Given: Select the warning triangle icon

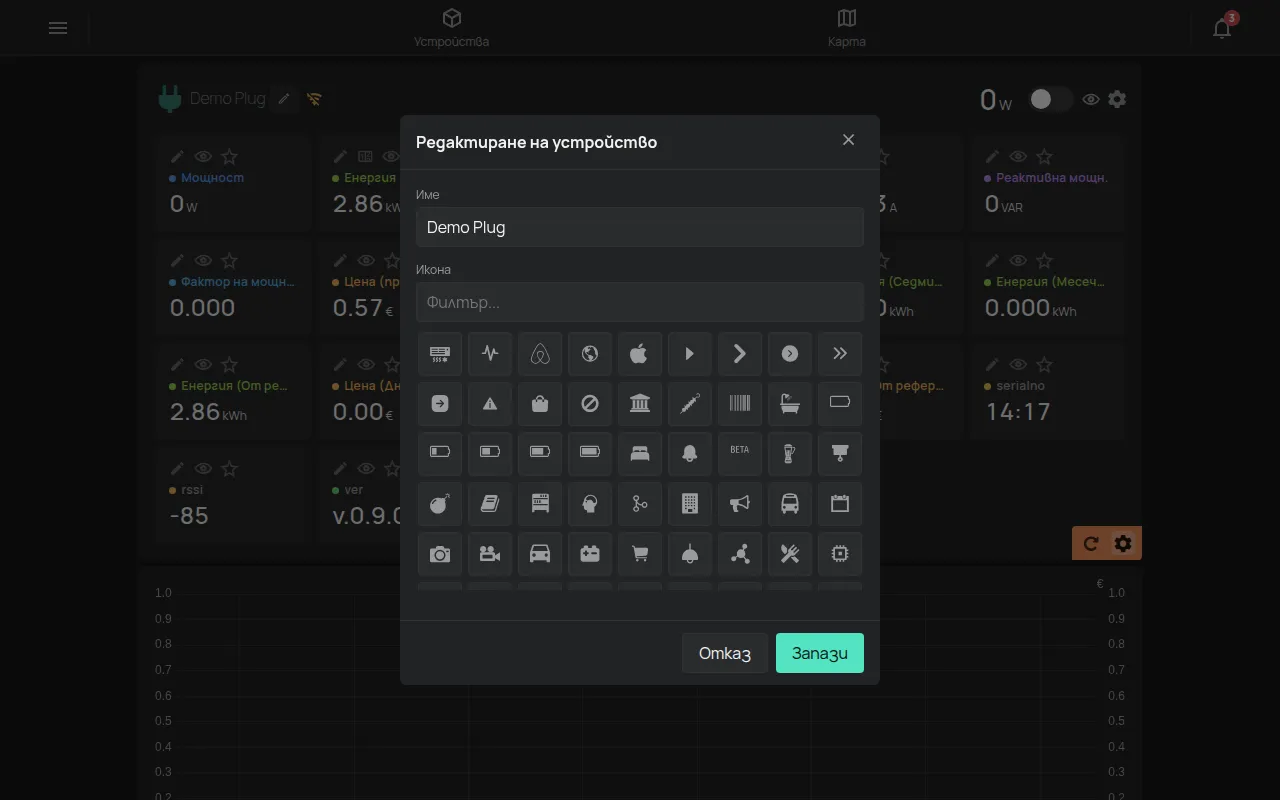Looking at the screenshot, I should (490, 403).
